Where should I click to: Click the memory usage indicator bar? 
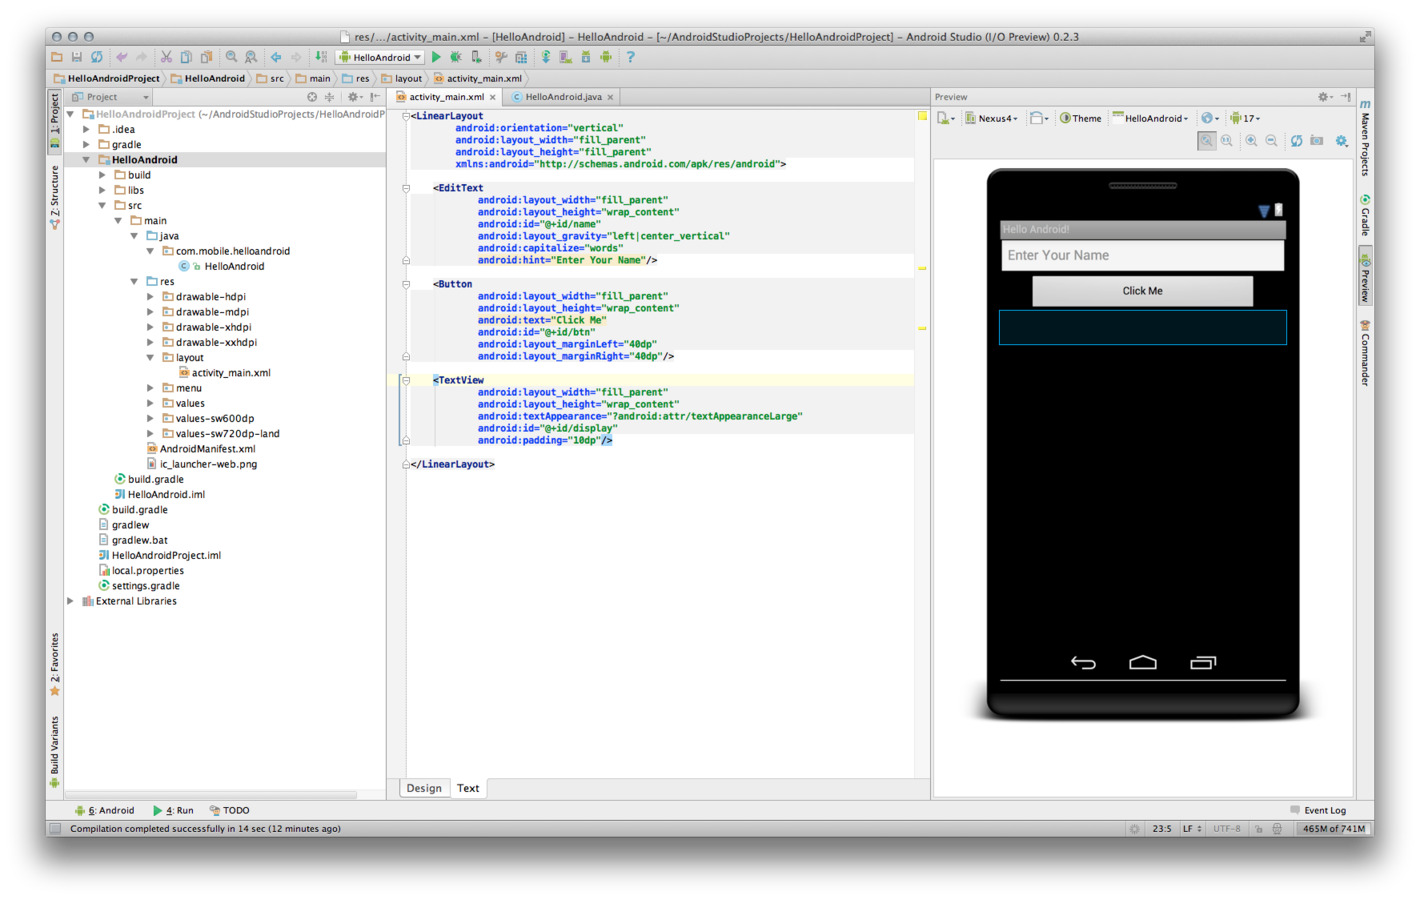1333,828
